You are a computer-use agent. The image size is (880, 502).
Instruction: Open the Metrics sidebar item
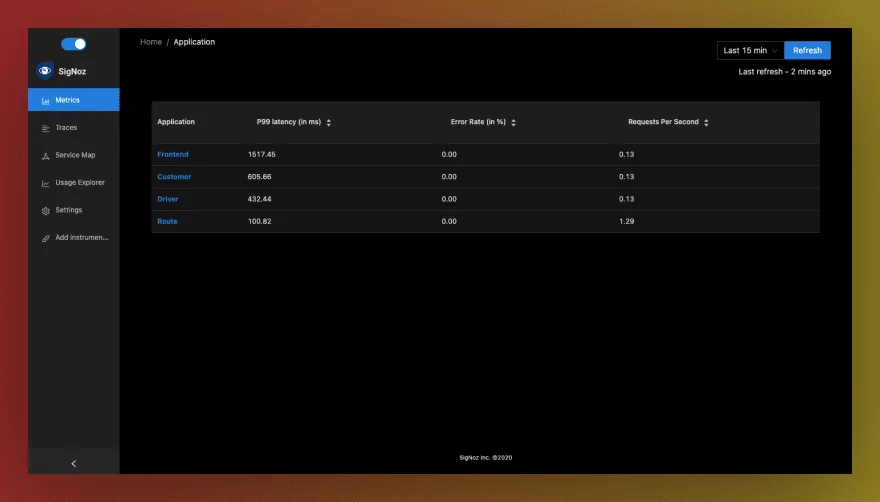point(74,100)
